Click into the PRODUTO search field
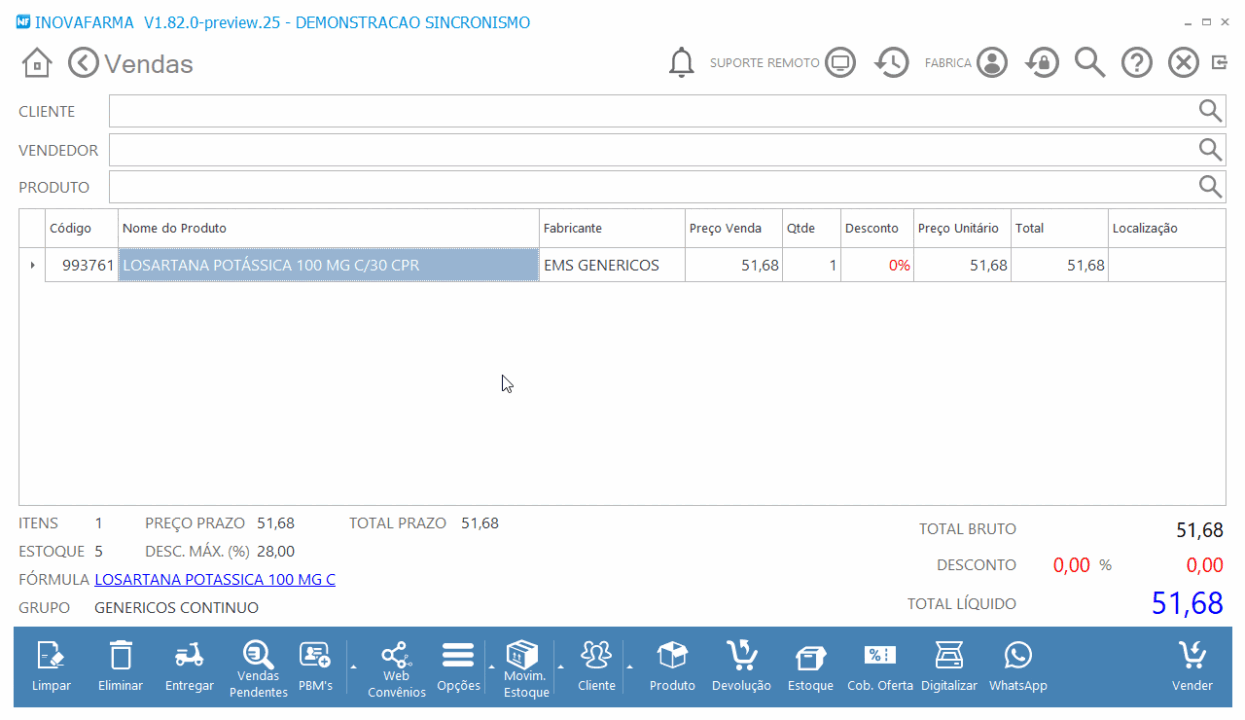 (x=667, y=187)
